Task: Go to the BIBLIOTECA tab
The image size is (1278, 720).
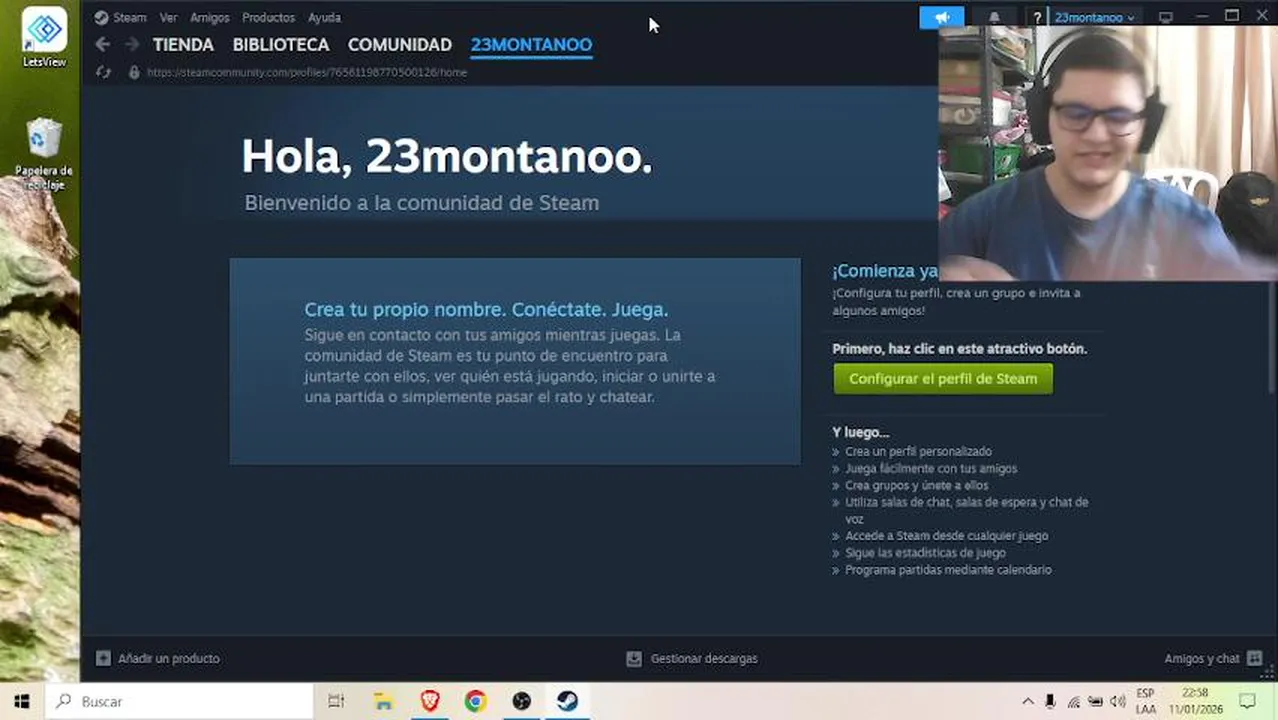Action: pos(281,45)
